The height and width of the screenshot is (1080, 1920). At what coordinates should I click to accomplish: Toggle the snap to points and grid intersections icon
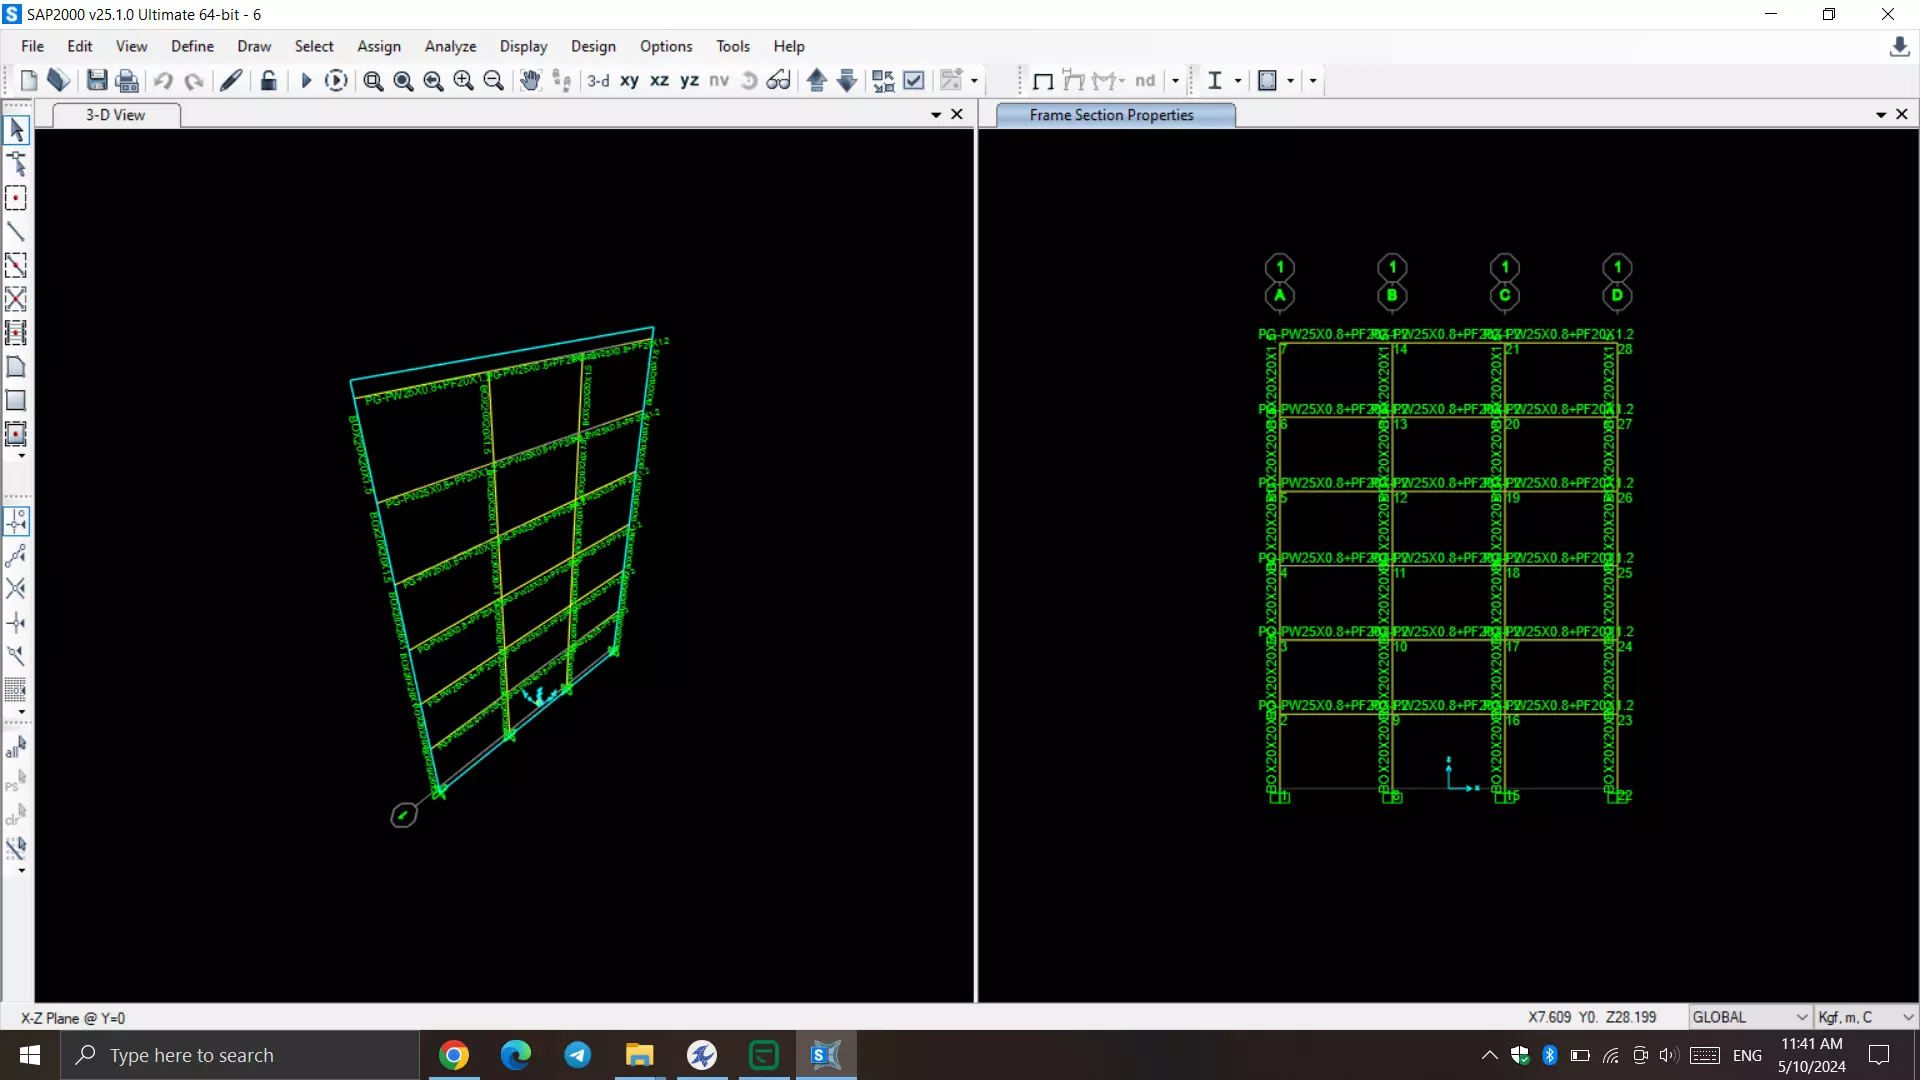click(x=16, y=521)
